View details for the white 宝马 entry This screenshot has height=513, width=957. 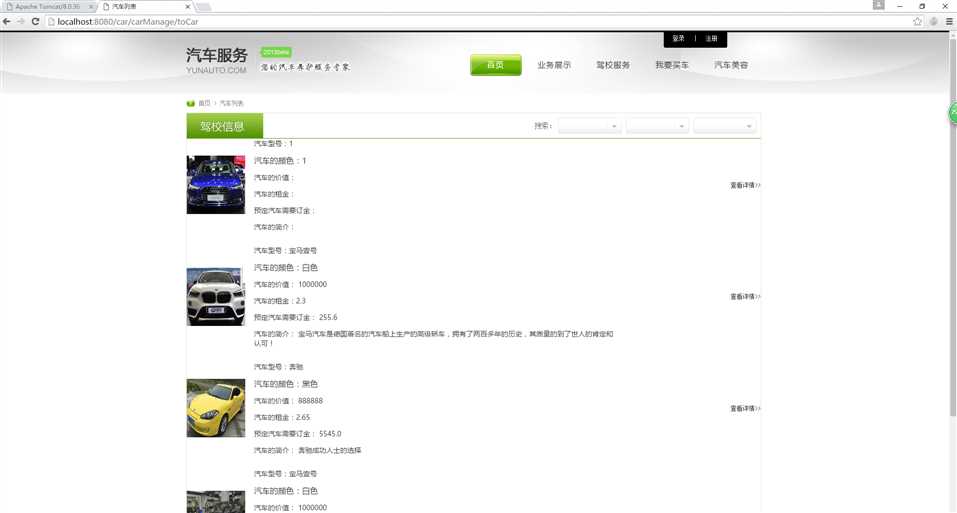click(745, 296)
